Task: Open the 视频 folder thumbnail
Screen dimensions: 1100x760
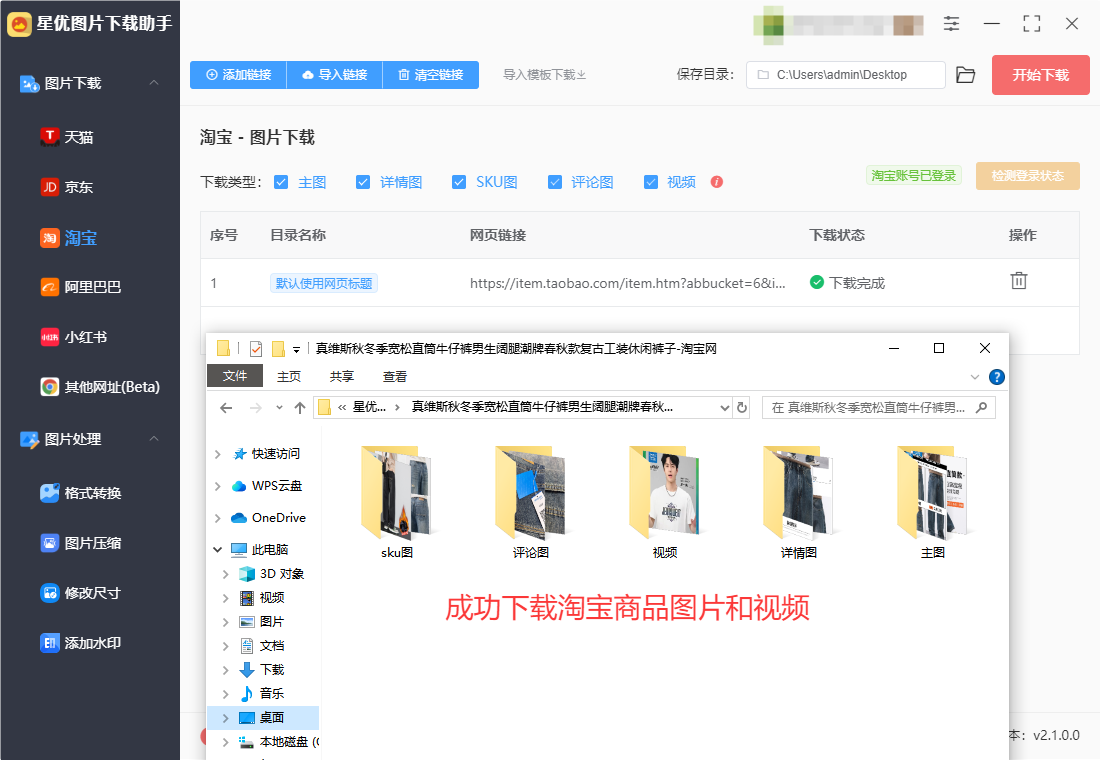Action: pyautogui.click(x=664, y=501)
